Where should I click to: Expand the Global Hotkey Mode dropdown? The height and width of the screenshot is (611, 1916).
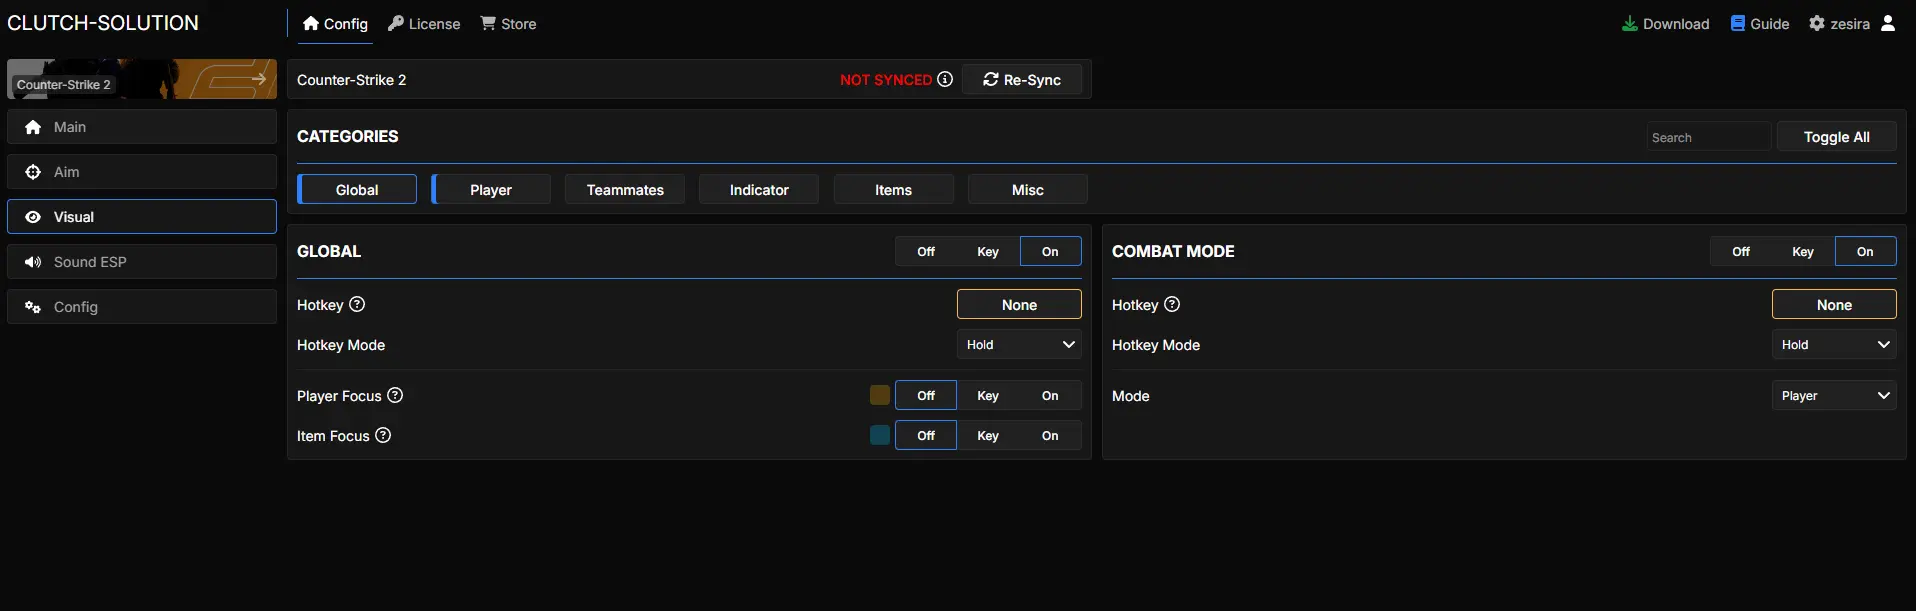pos(1019,344)
